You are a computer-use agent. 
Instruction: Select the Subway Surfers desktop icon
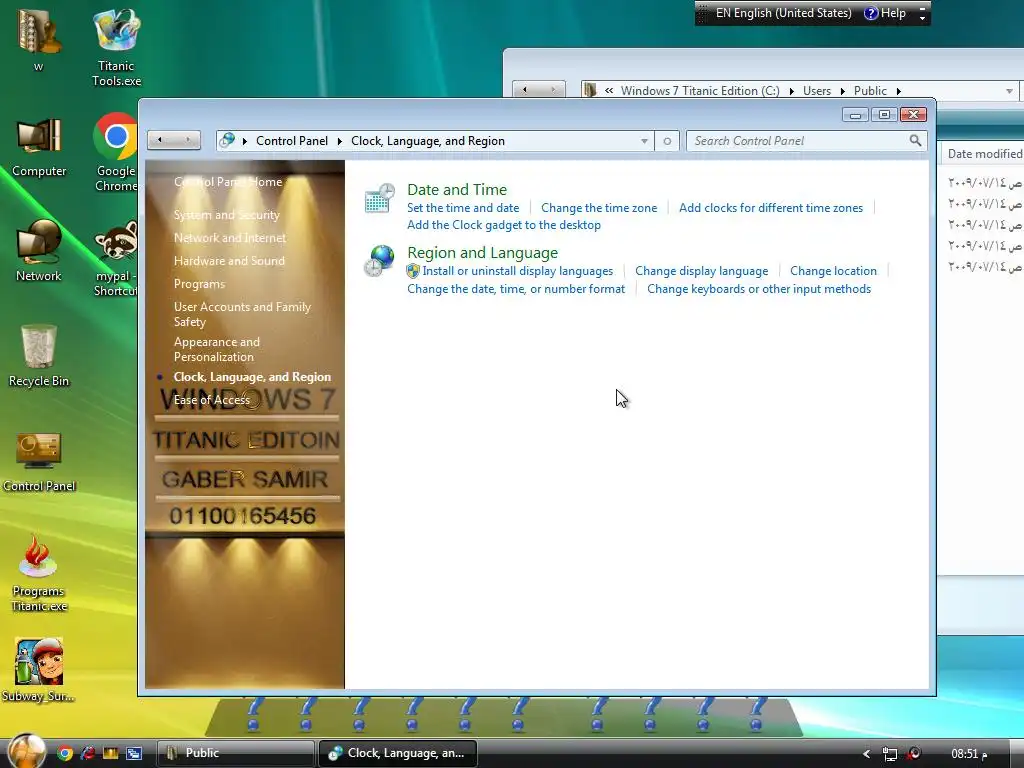39,670
